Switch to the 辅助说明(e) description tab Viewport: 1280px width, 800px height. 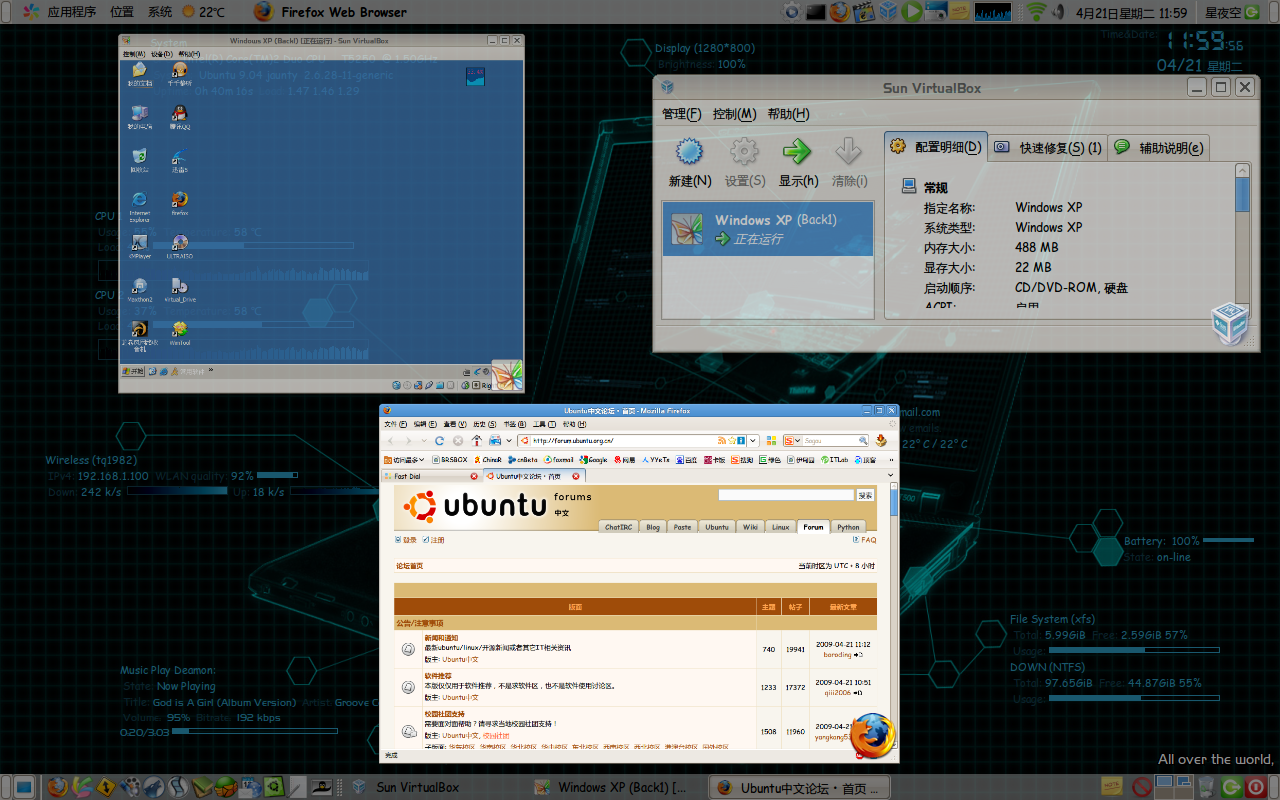tap(1159, 148)
